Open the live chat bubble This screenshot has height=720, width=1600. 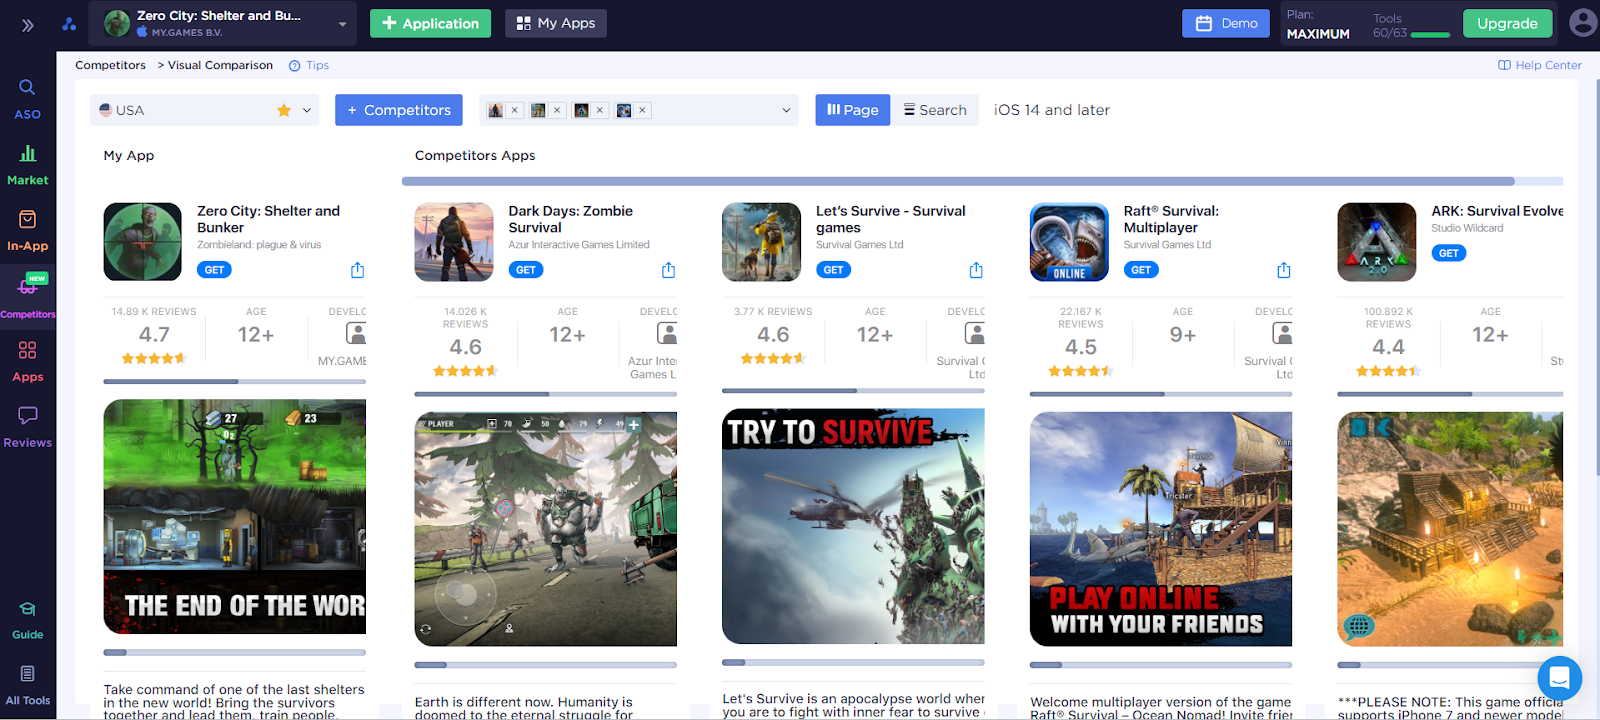tap(1559, 678)
